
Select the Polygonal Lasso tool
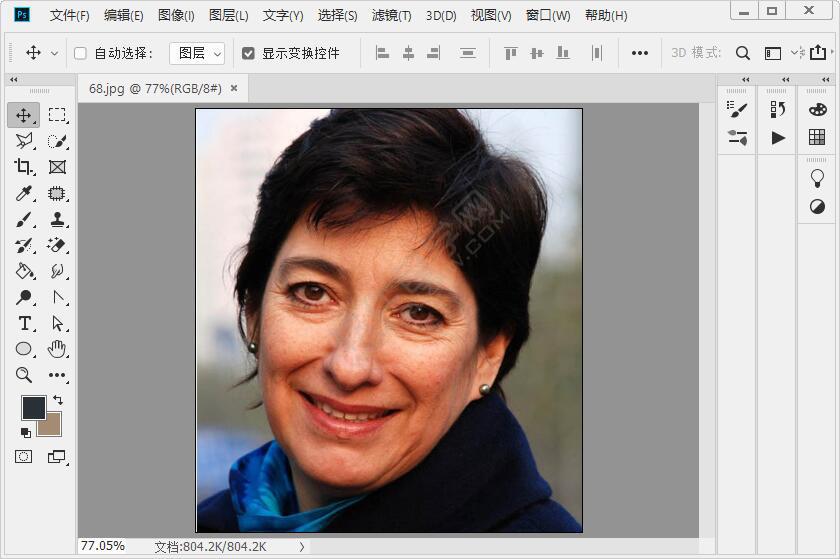(x=24, y=141)
